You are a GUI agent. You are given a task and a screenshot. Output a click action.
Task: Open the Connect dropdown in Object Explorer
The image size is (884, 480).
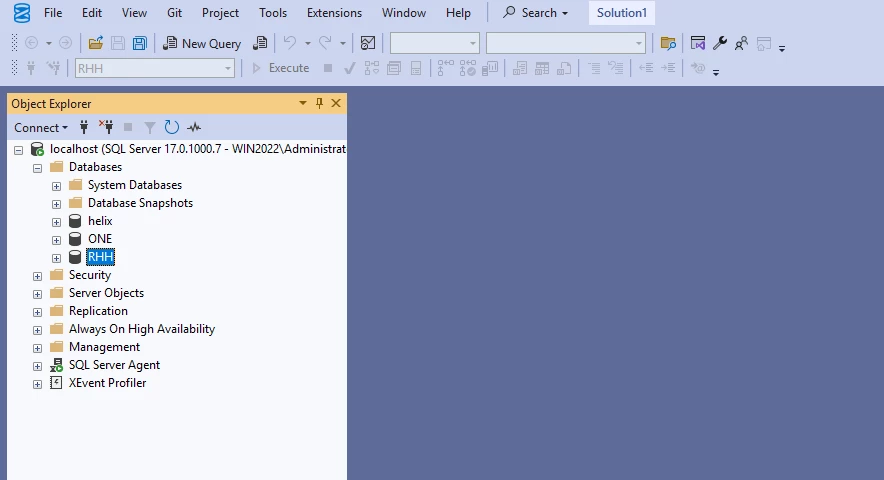tap(41, 127)
